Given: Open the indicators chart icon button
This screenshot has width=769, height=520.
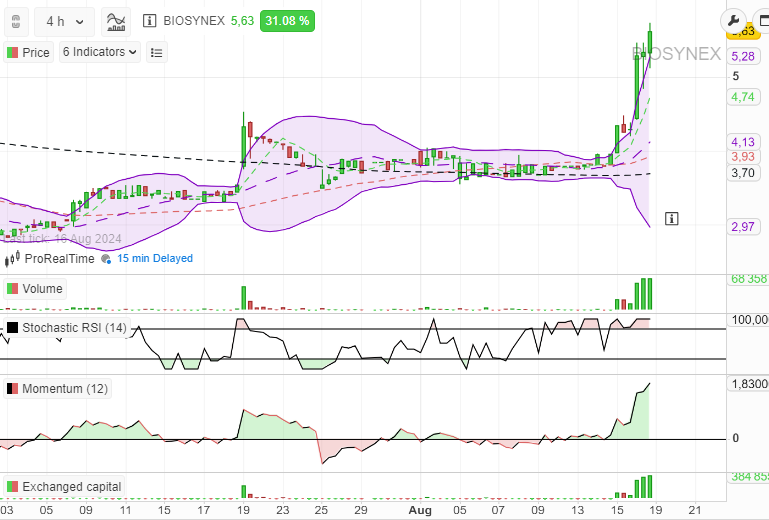Looking at the screenshot, I should click(x=116, y=22).
